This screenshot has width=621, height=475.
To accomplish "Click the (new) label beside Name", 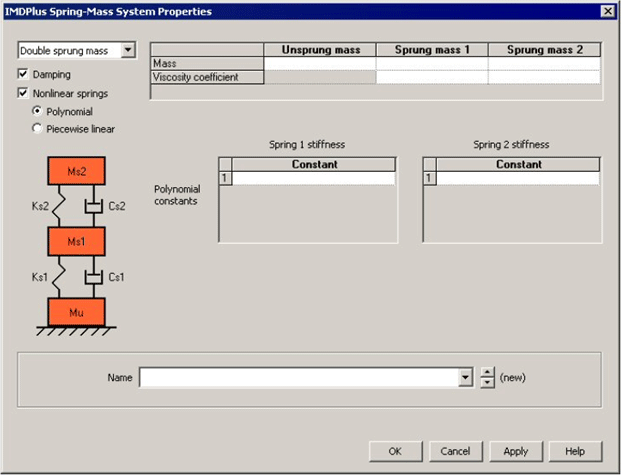I will coord(512,378).
